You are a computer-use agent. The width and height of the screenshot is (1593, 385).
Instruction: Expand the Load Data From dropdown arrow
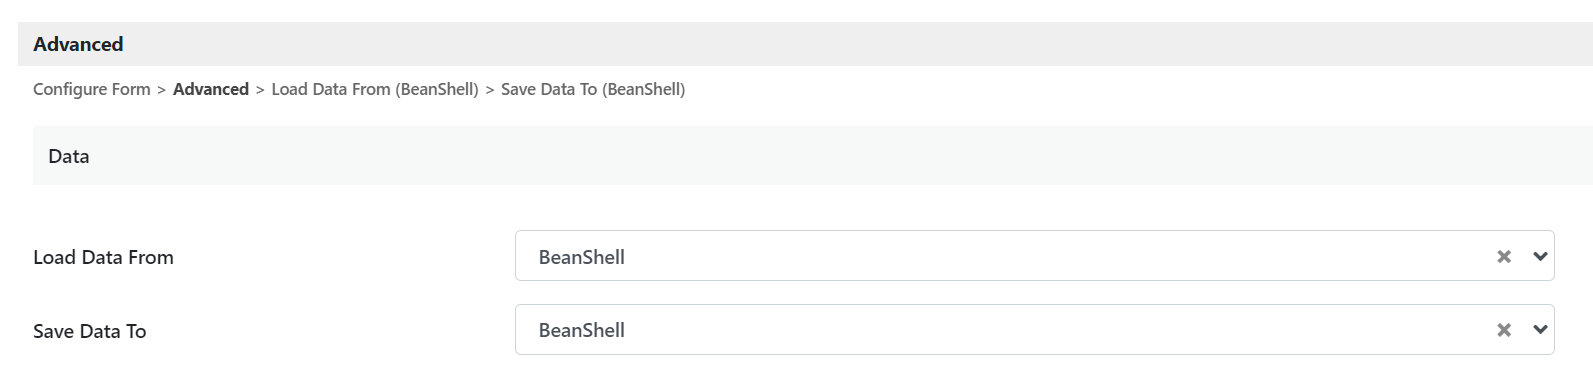1540,257
